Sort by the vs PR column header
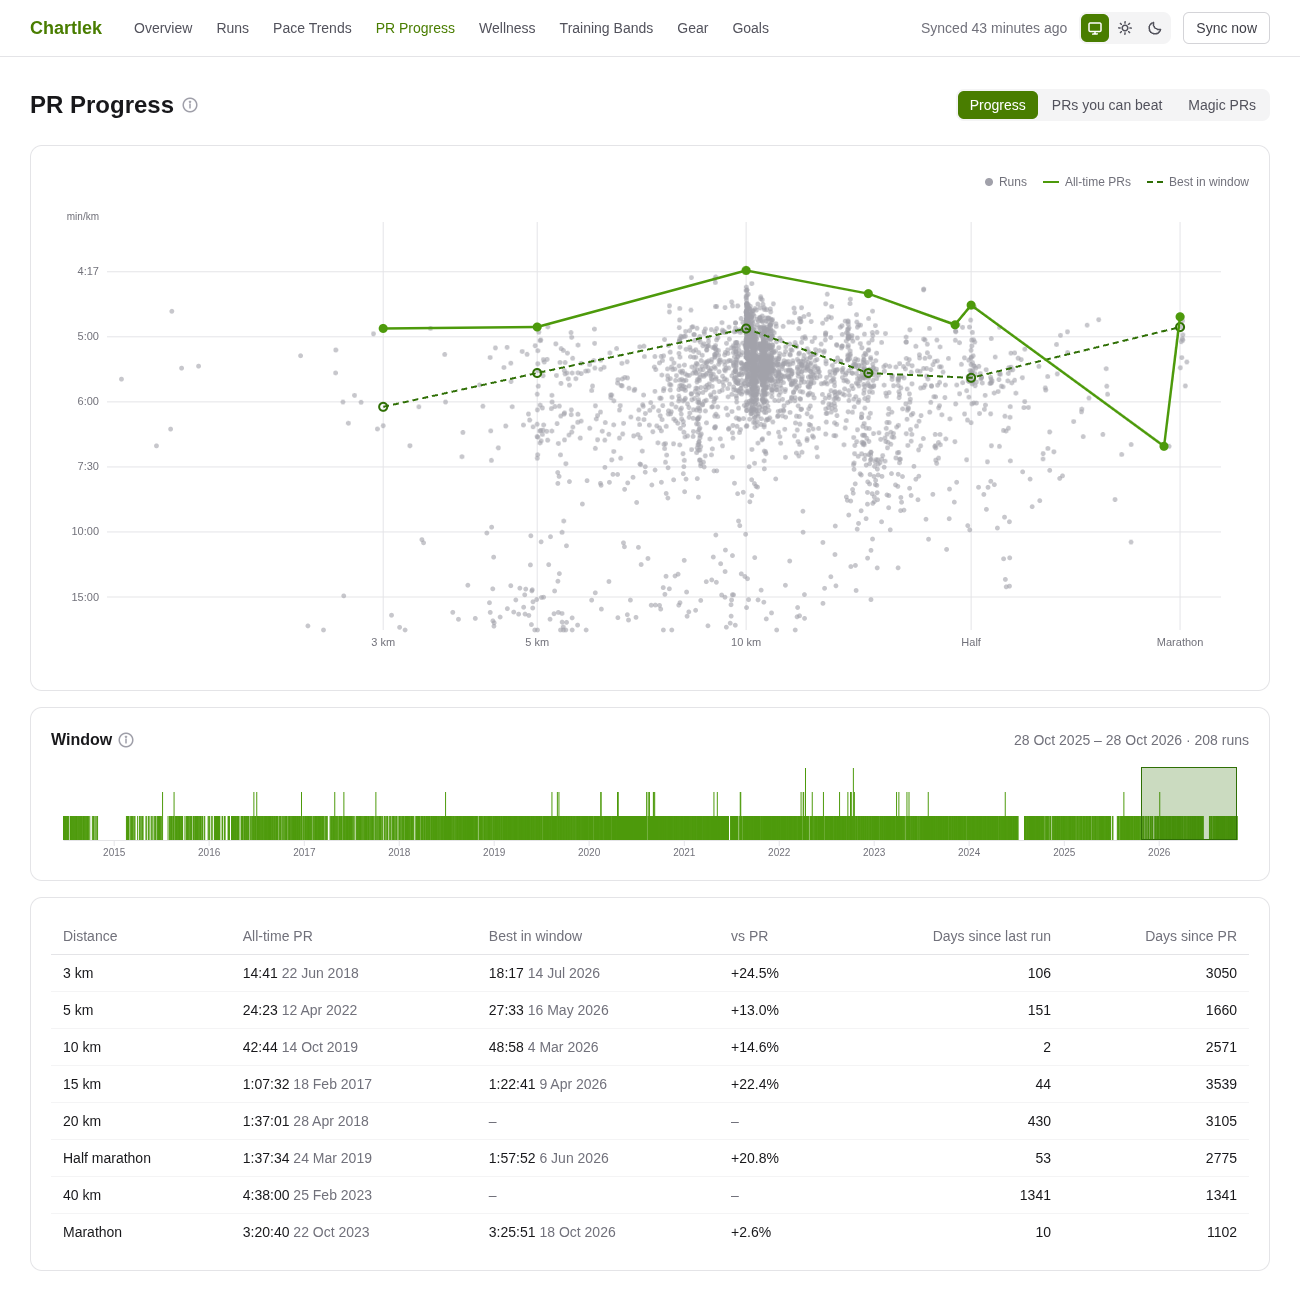The image size is (1300, 1303). click(749, 936)
